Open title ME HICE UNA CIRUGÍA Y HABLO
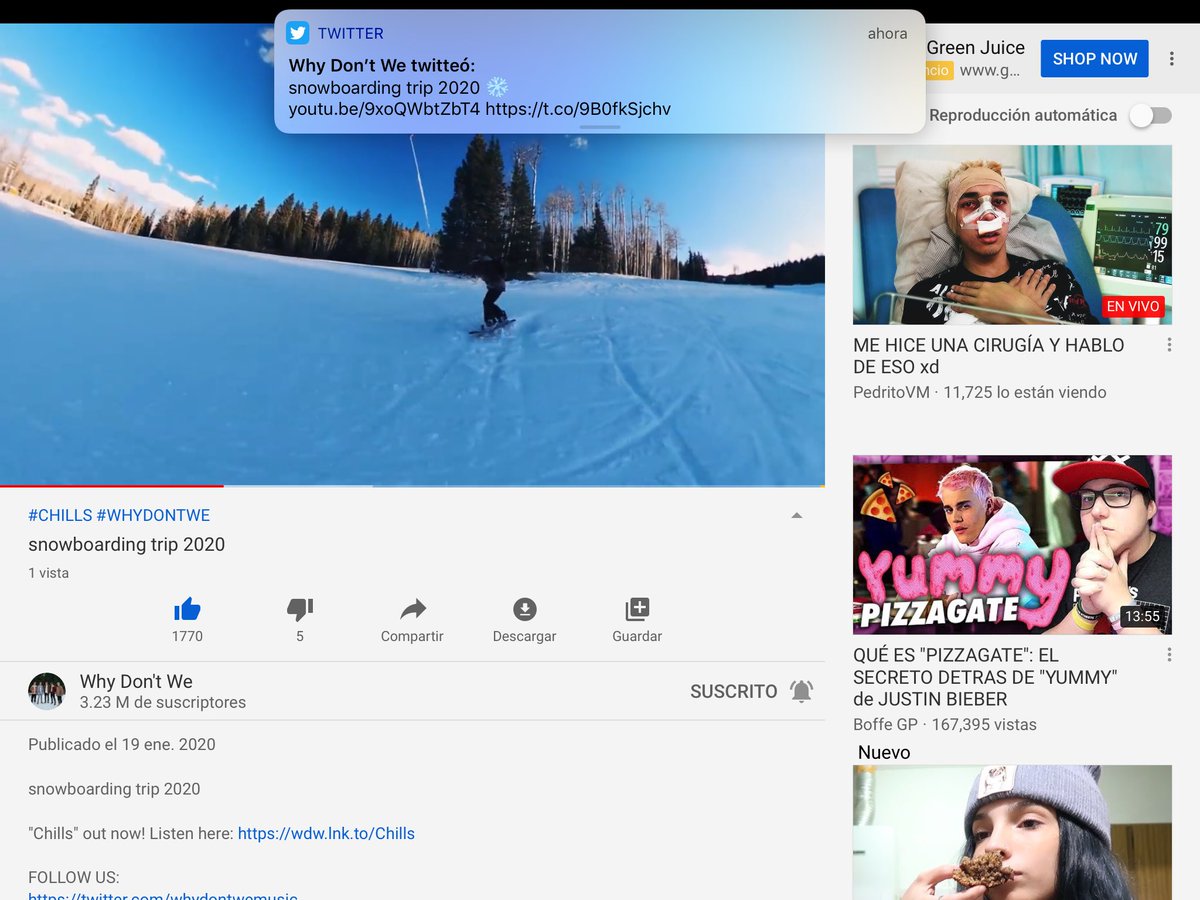The width and height of the screenshot is (1200, 900). pyautogui.click(x=989, y=356)
